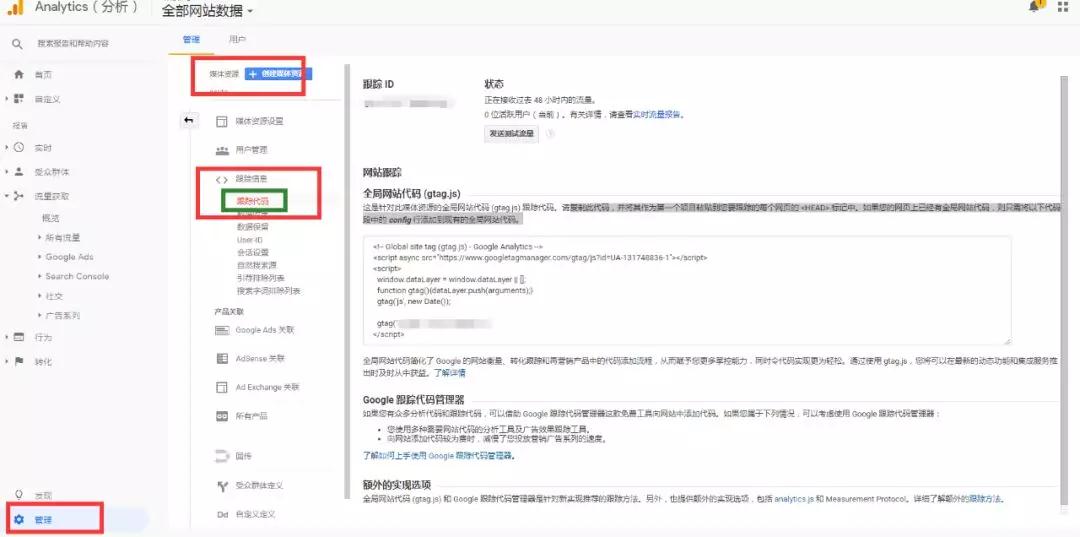
Task: Open the 受众群体 audience person icon
Action: [19, 171]
